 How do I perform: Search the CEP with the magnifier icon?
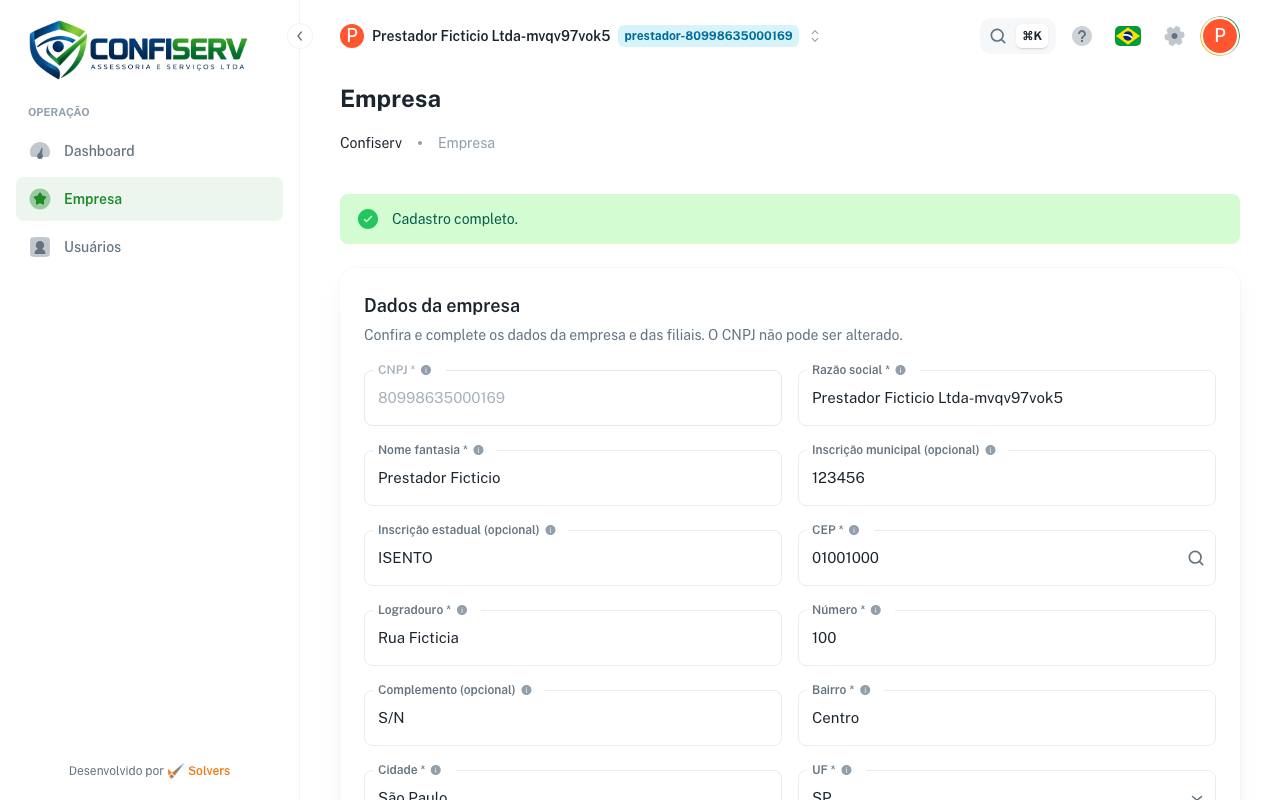1195,558
